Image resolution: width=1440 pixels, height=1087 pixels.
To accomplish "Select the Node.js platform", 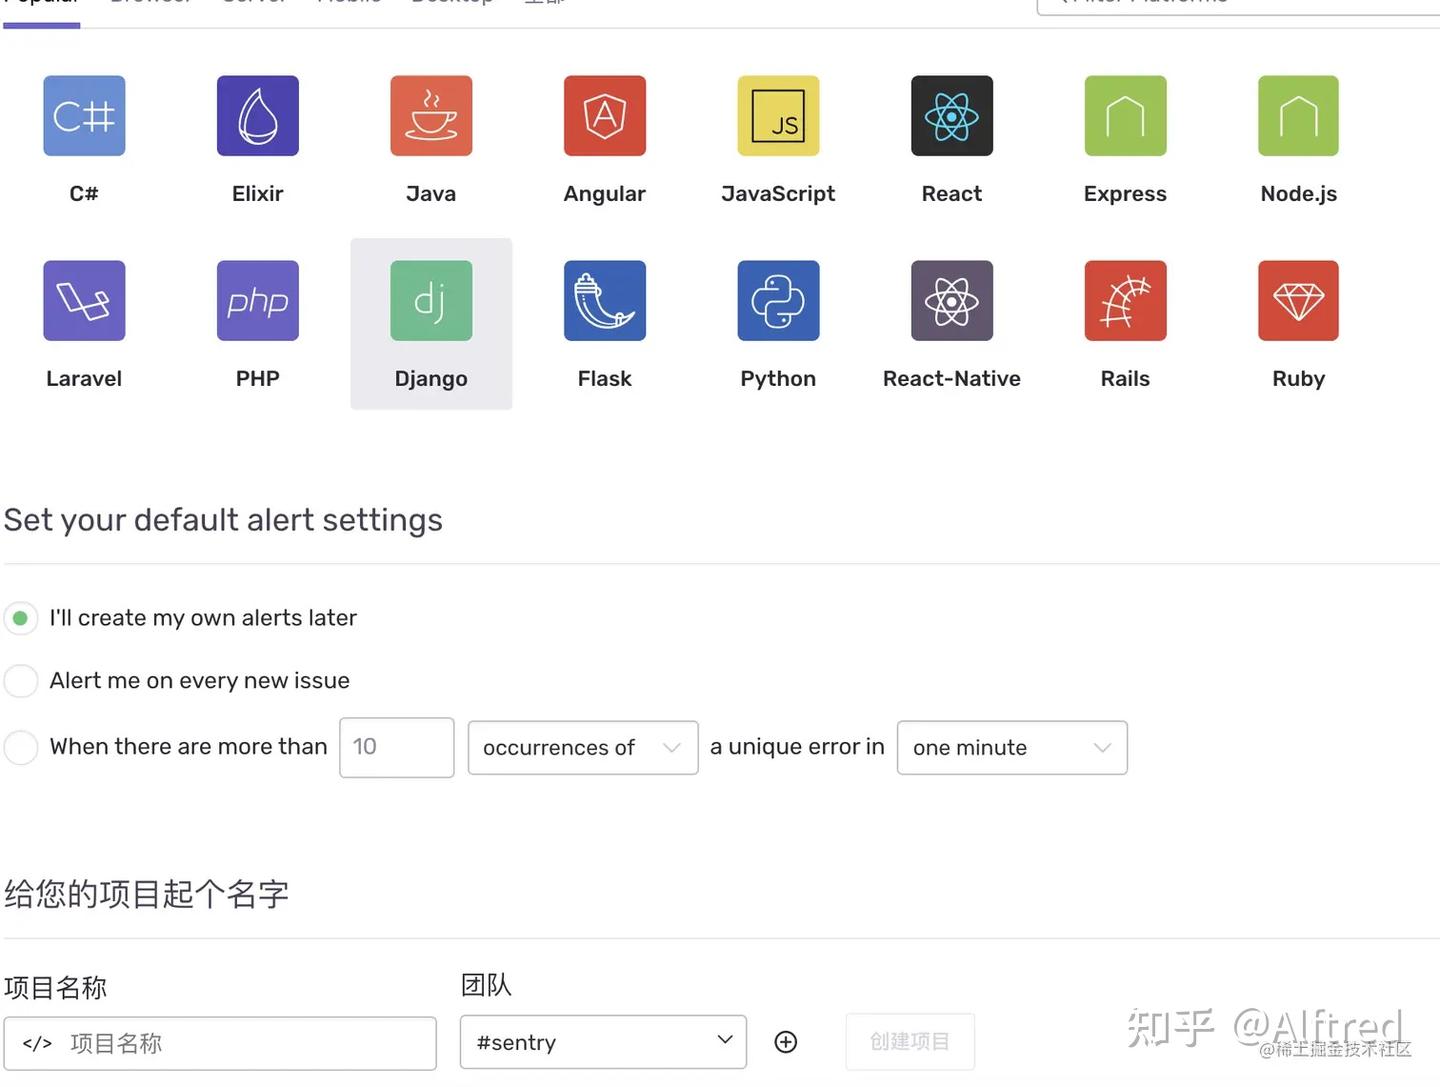I will point(1298,115).
